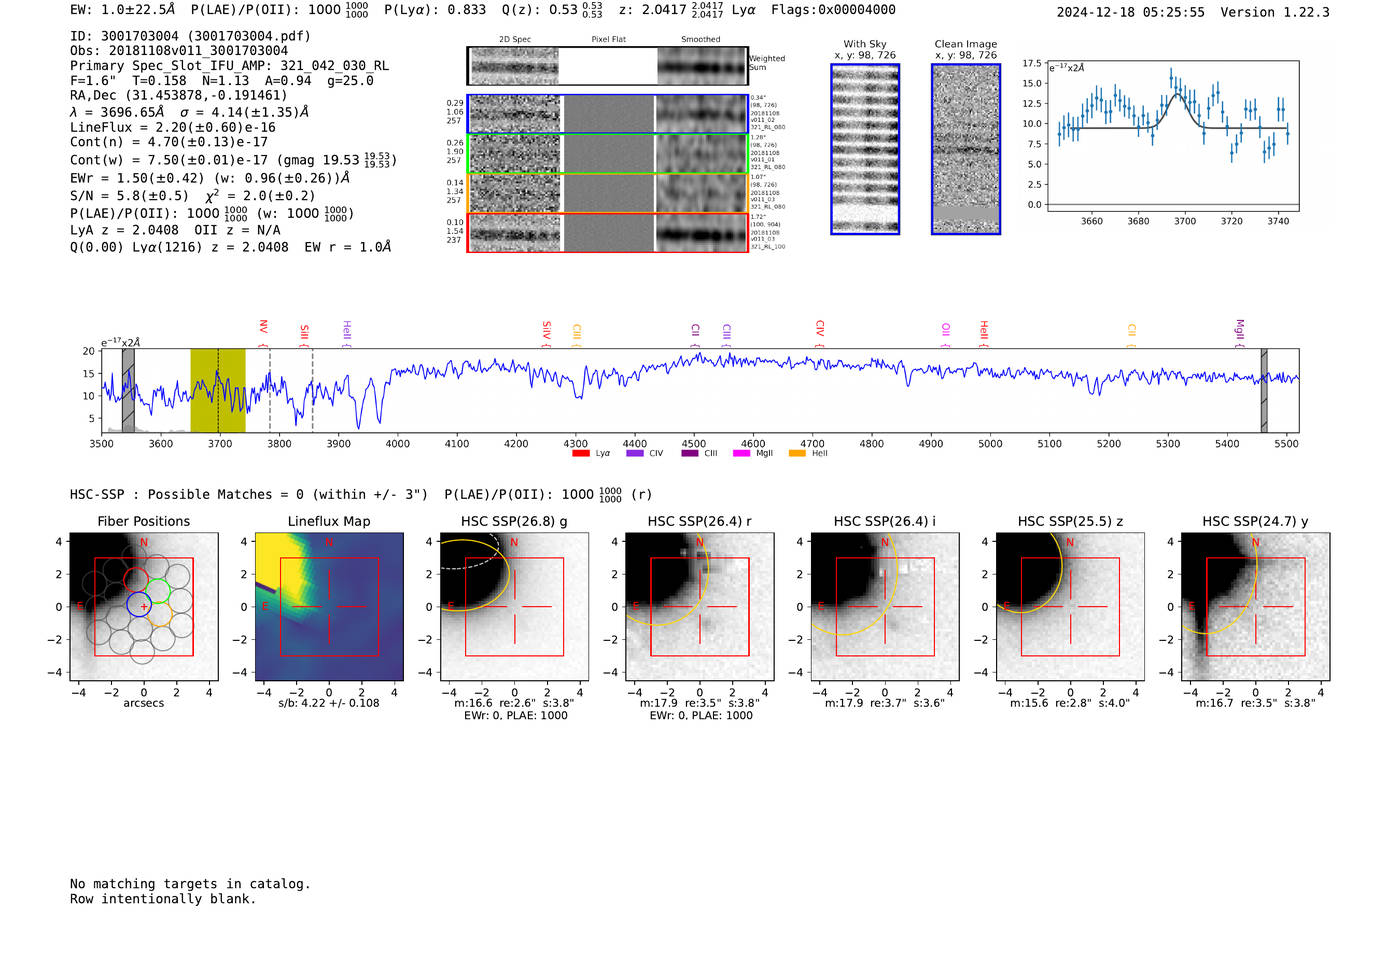Click the Gaussian emission line fit plot

pyautogui.click(x=1173, y=136)
